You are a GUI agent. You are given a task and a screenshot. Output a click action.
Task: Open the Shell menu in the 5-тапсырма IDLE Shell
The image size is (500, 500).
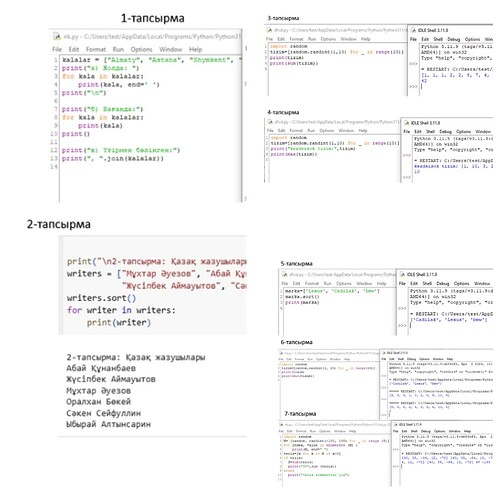(427, 283)
